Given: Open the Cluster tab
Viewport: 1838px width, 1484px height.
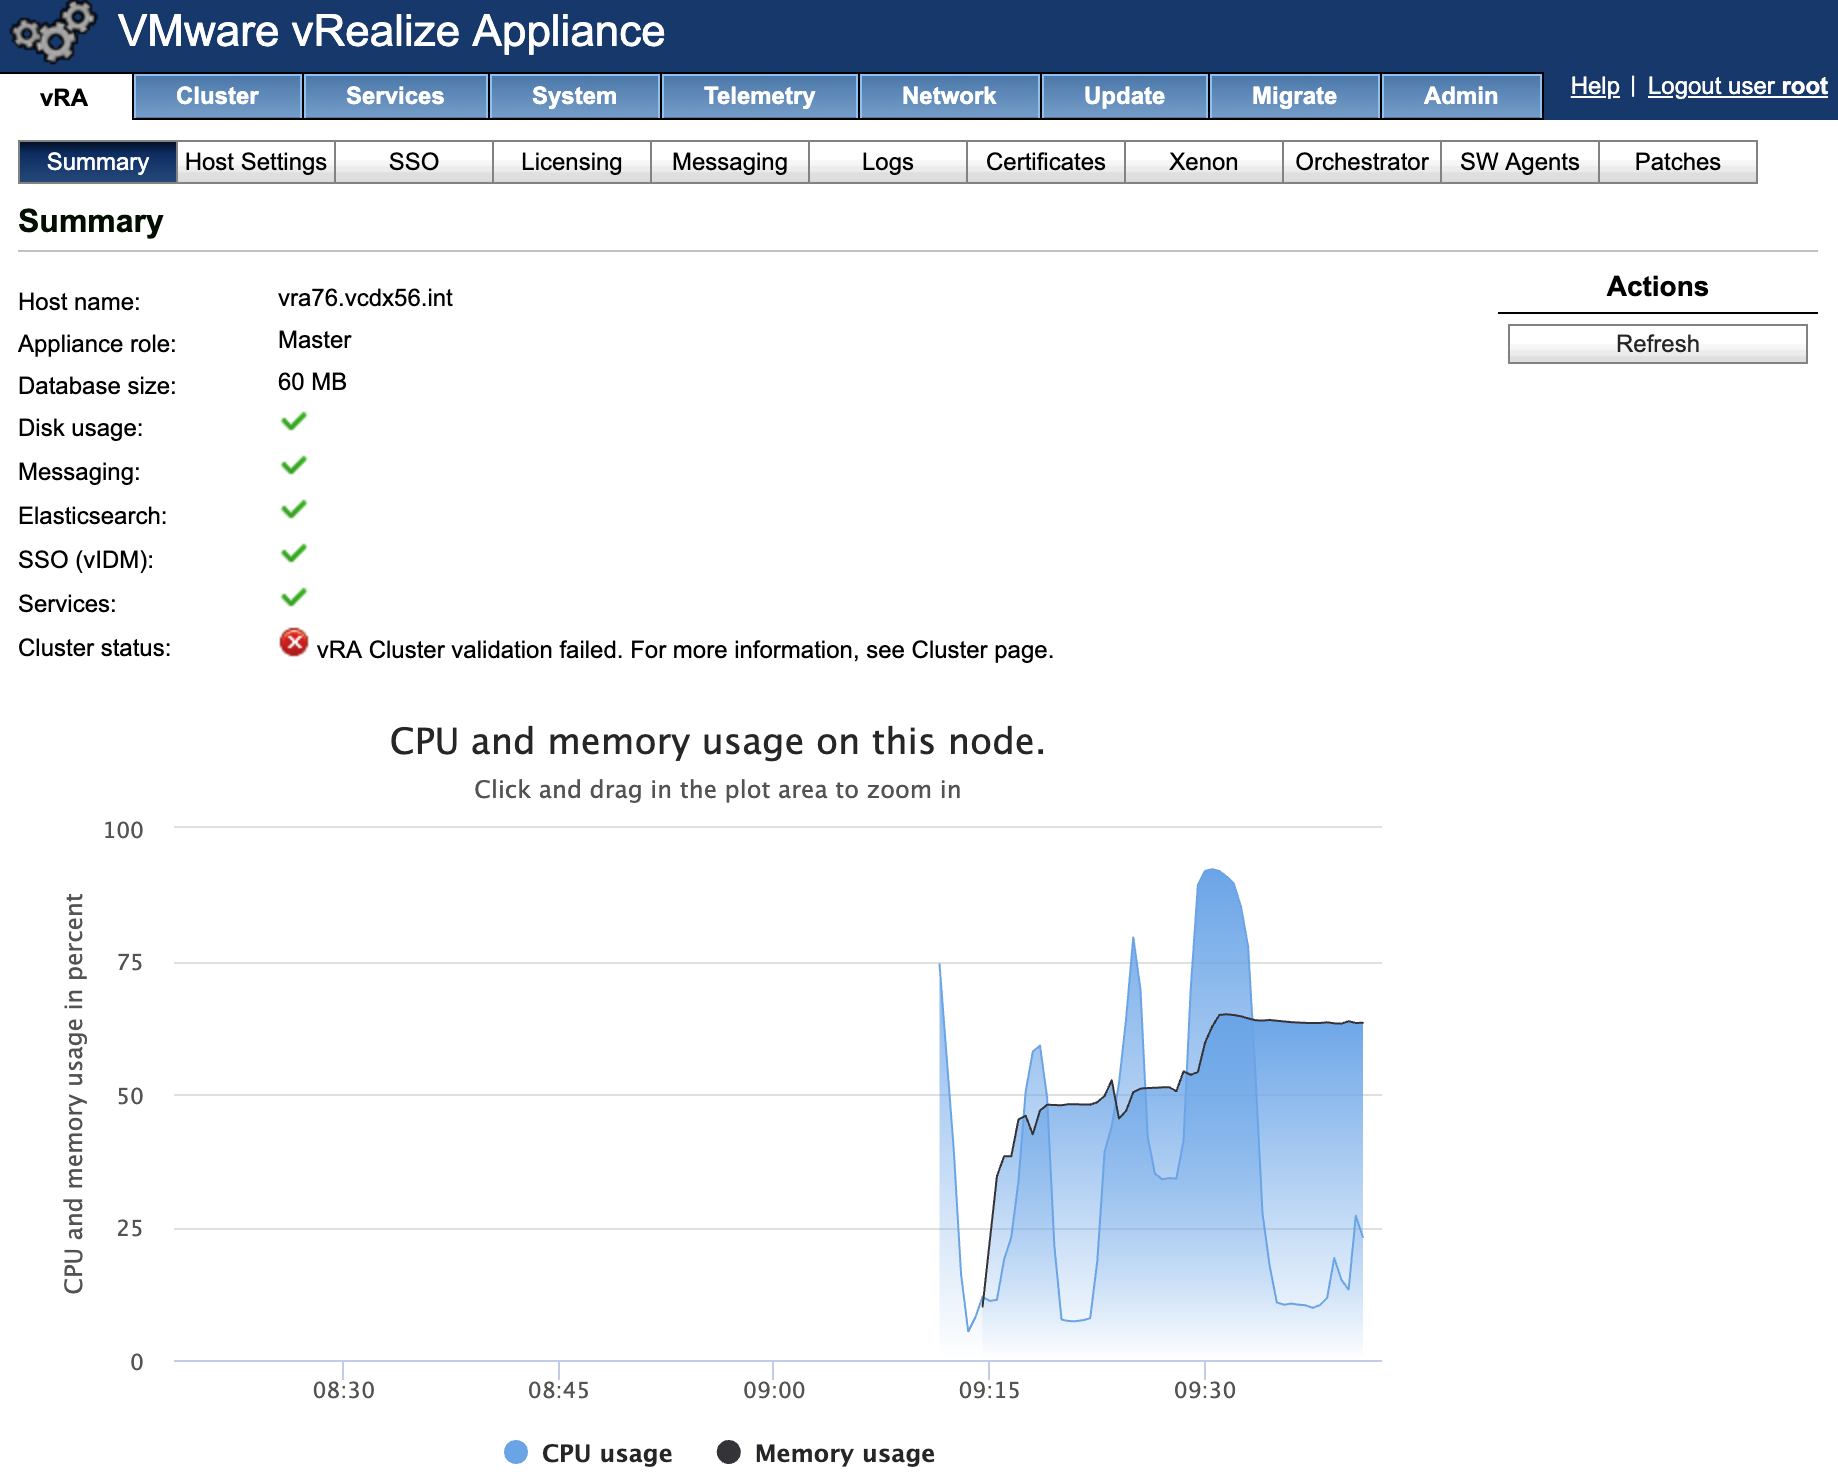Looking at the screenshot, I should click(x=217, y=96).
